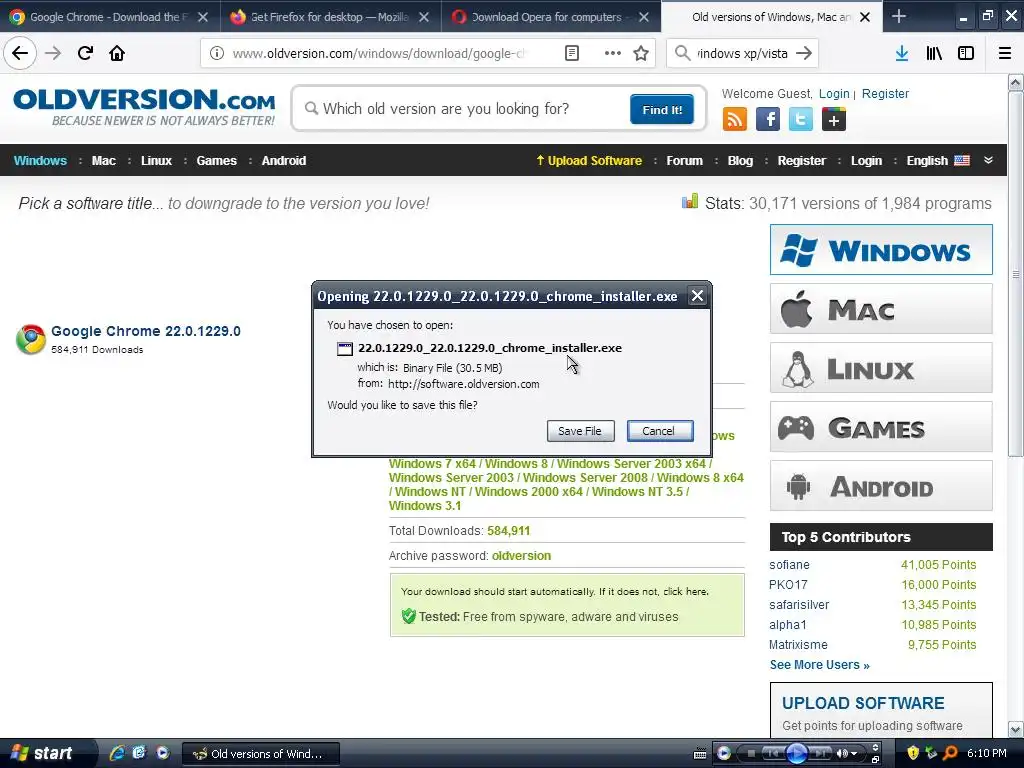Open the Forum nav link
The width and height of the screenshot is (1024, 768).
684,161
